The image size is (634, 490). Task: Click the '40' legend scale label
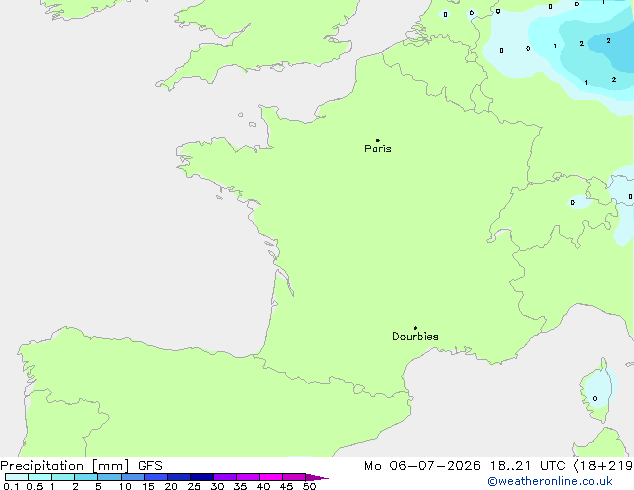tap(263, 486)
